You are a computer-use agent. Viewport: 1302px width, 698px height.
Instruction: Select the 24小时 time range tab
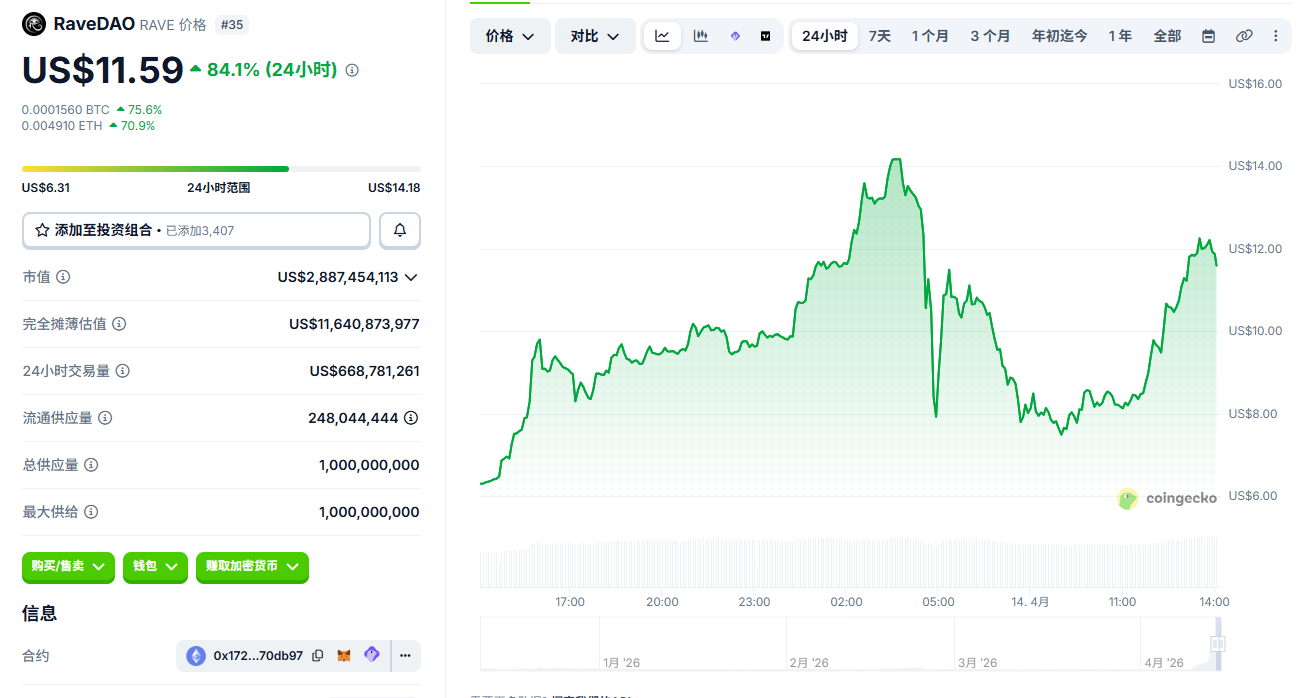tap(825, 36)
